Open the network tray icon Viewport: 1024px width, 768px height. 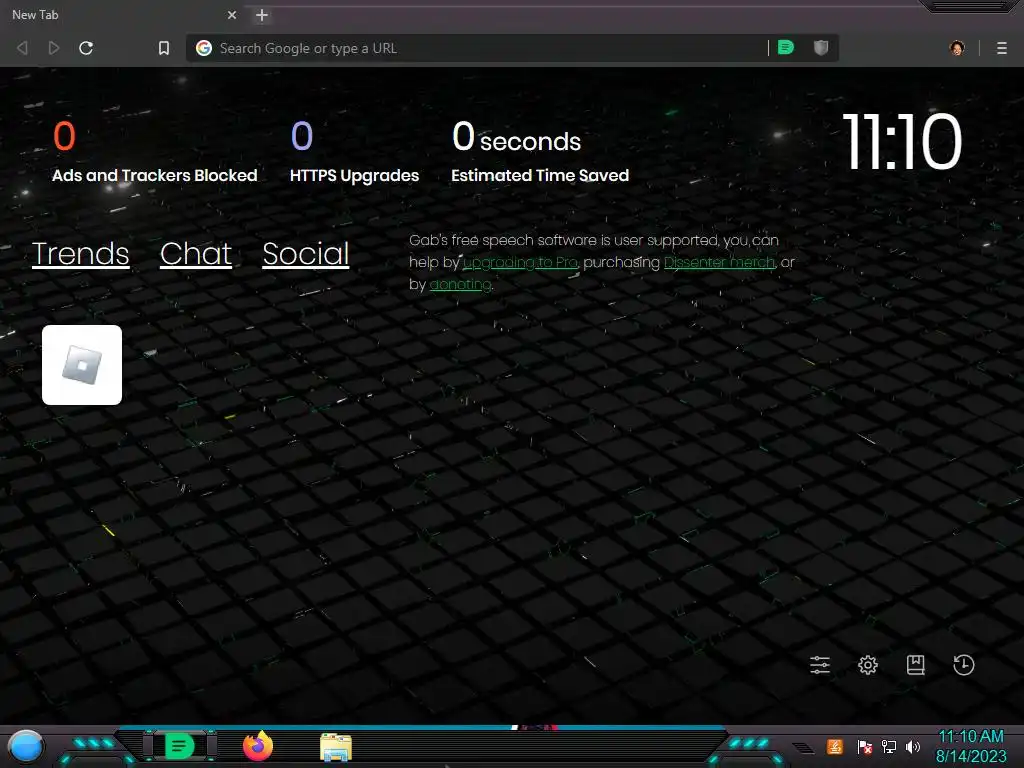tap(889, 746)
